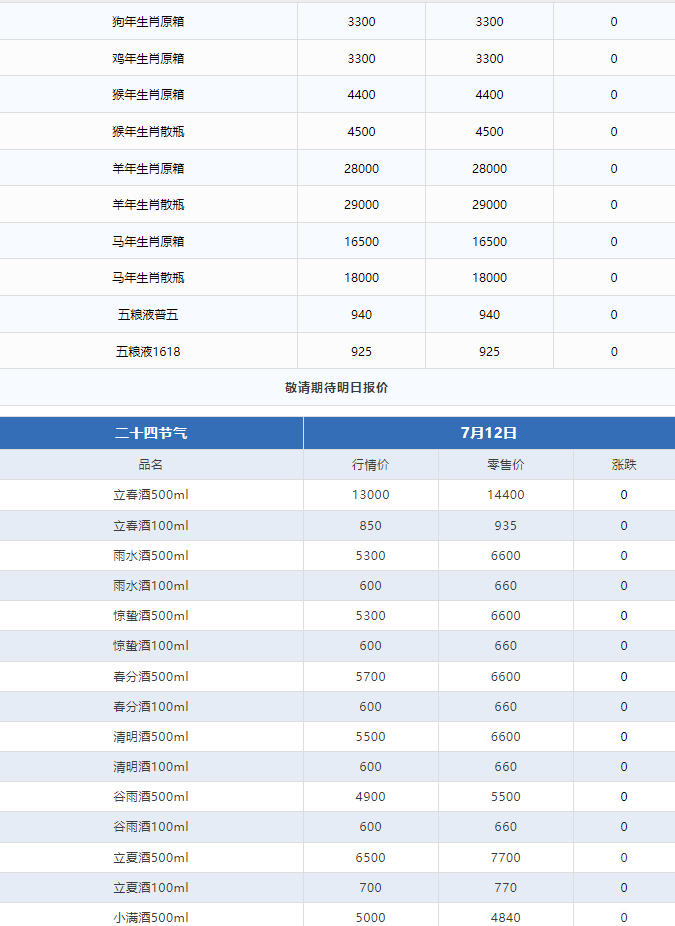Click the 立春酒500ml row name

(151, 495)
